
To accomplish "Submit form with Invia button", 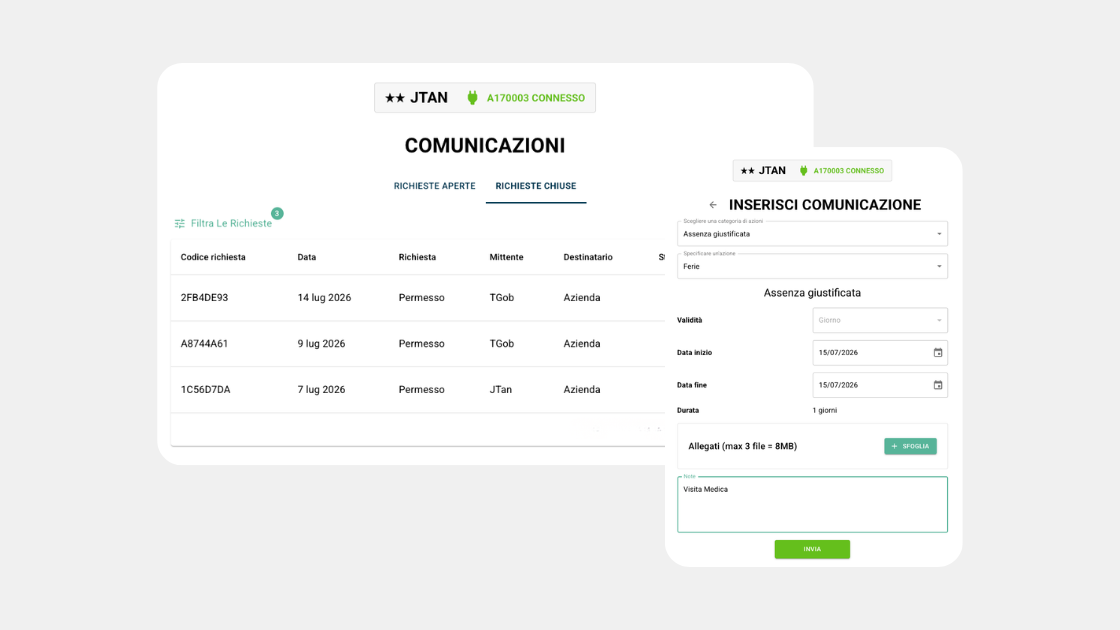I will (x=812, y=549).
